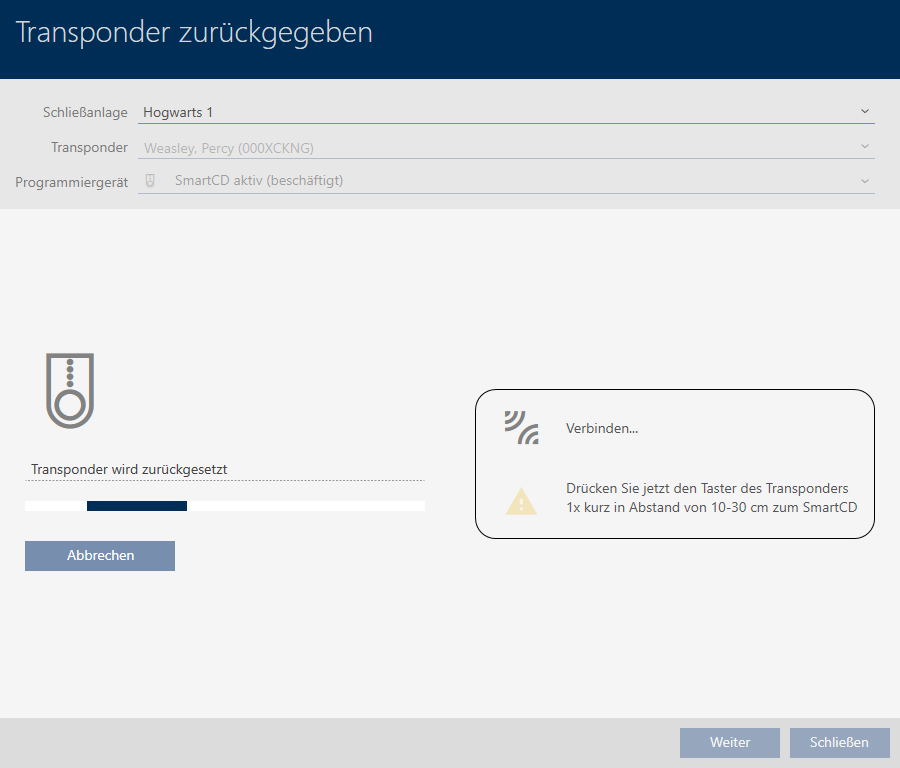Screen dimensions: 900x768
Task: Click the Transponder wird zurückgesetzt status label
Action: tap(135, 469)
